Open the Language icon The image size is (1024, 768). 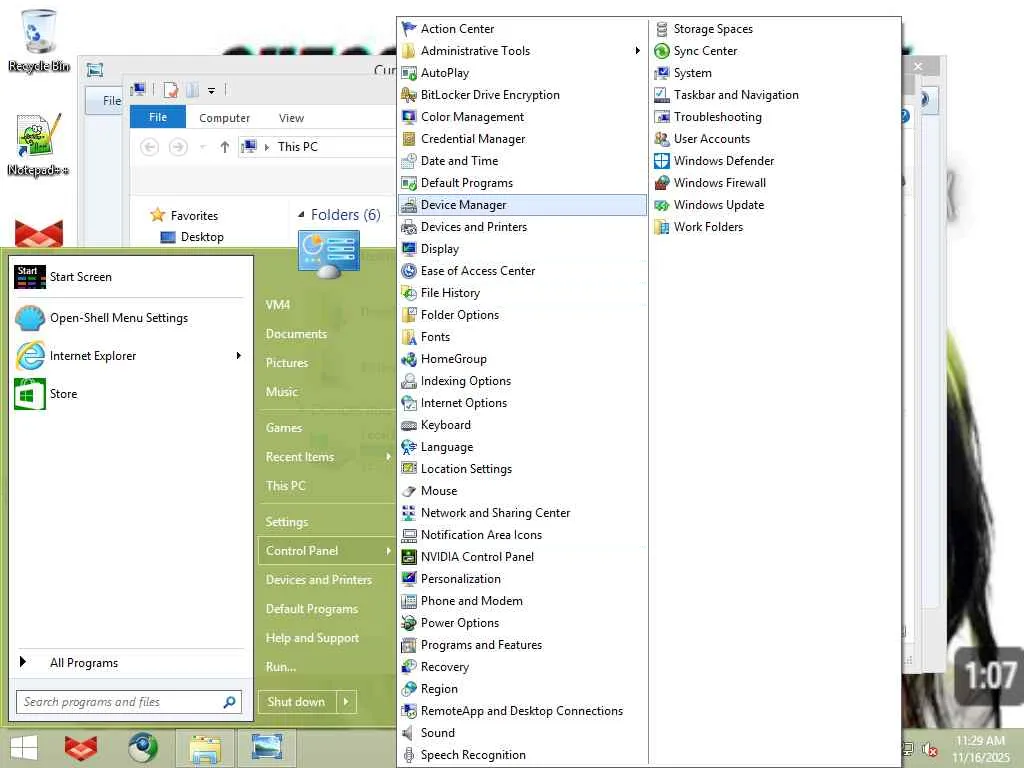click(x=409, y=447)
